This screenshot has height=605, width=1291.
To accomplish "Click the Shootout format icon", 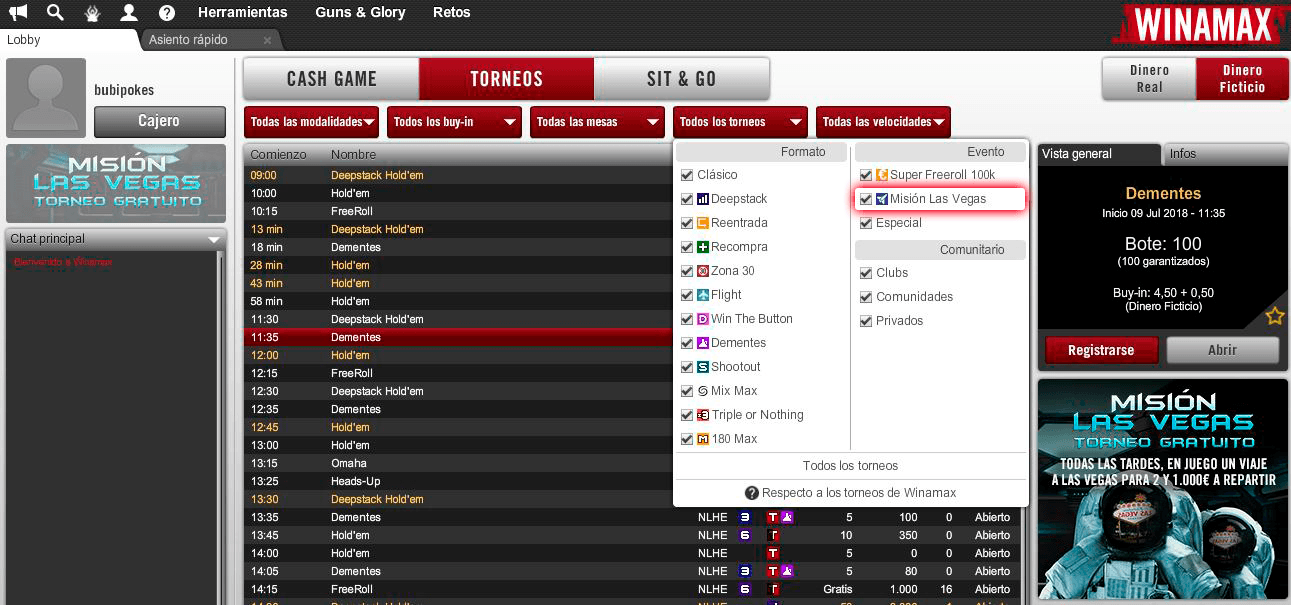I will click(x=703, y=367).
